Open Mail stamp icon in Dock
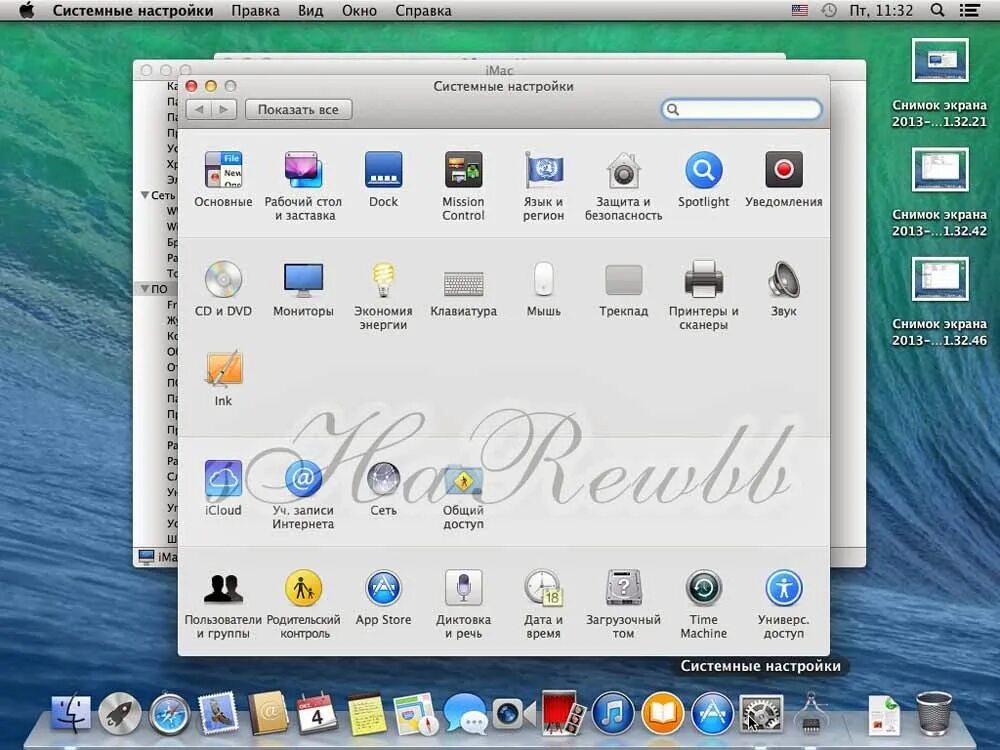The height and width of the screenshot is (750, 1000). click(218, 713)
